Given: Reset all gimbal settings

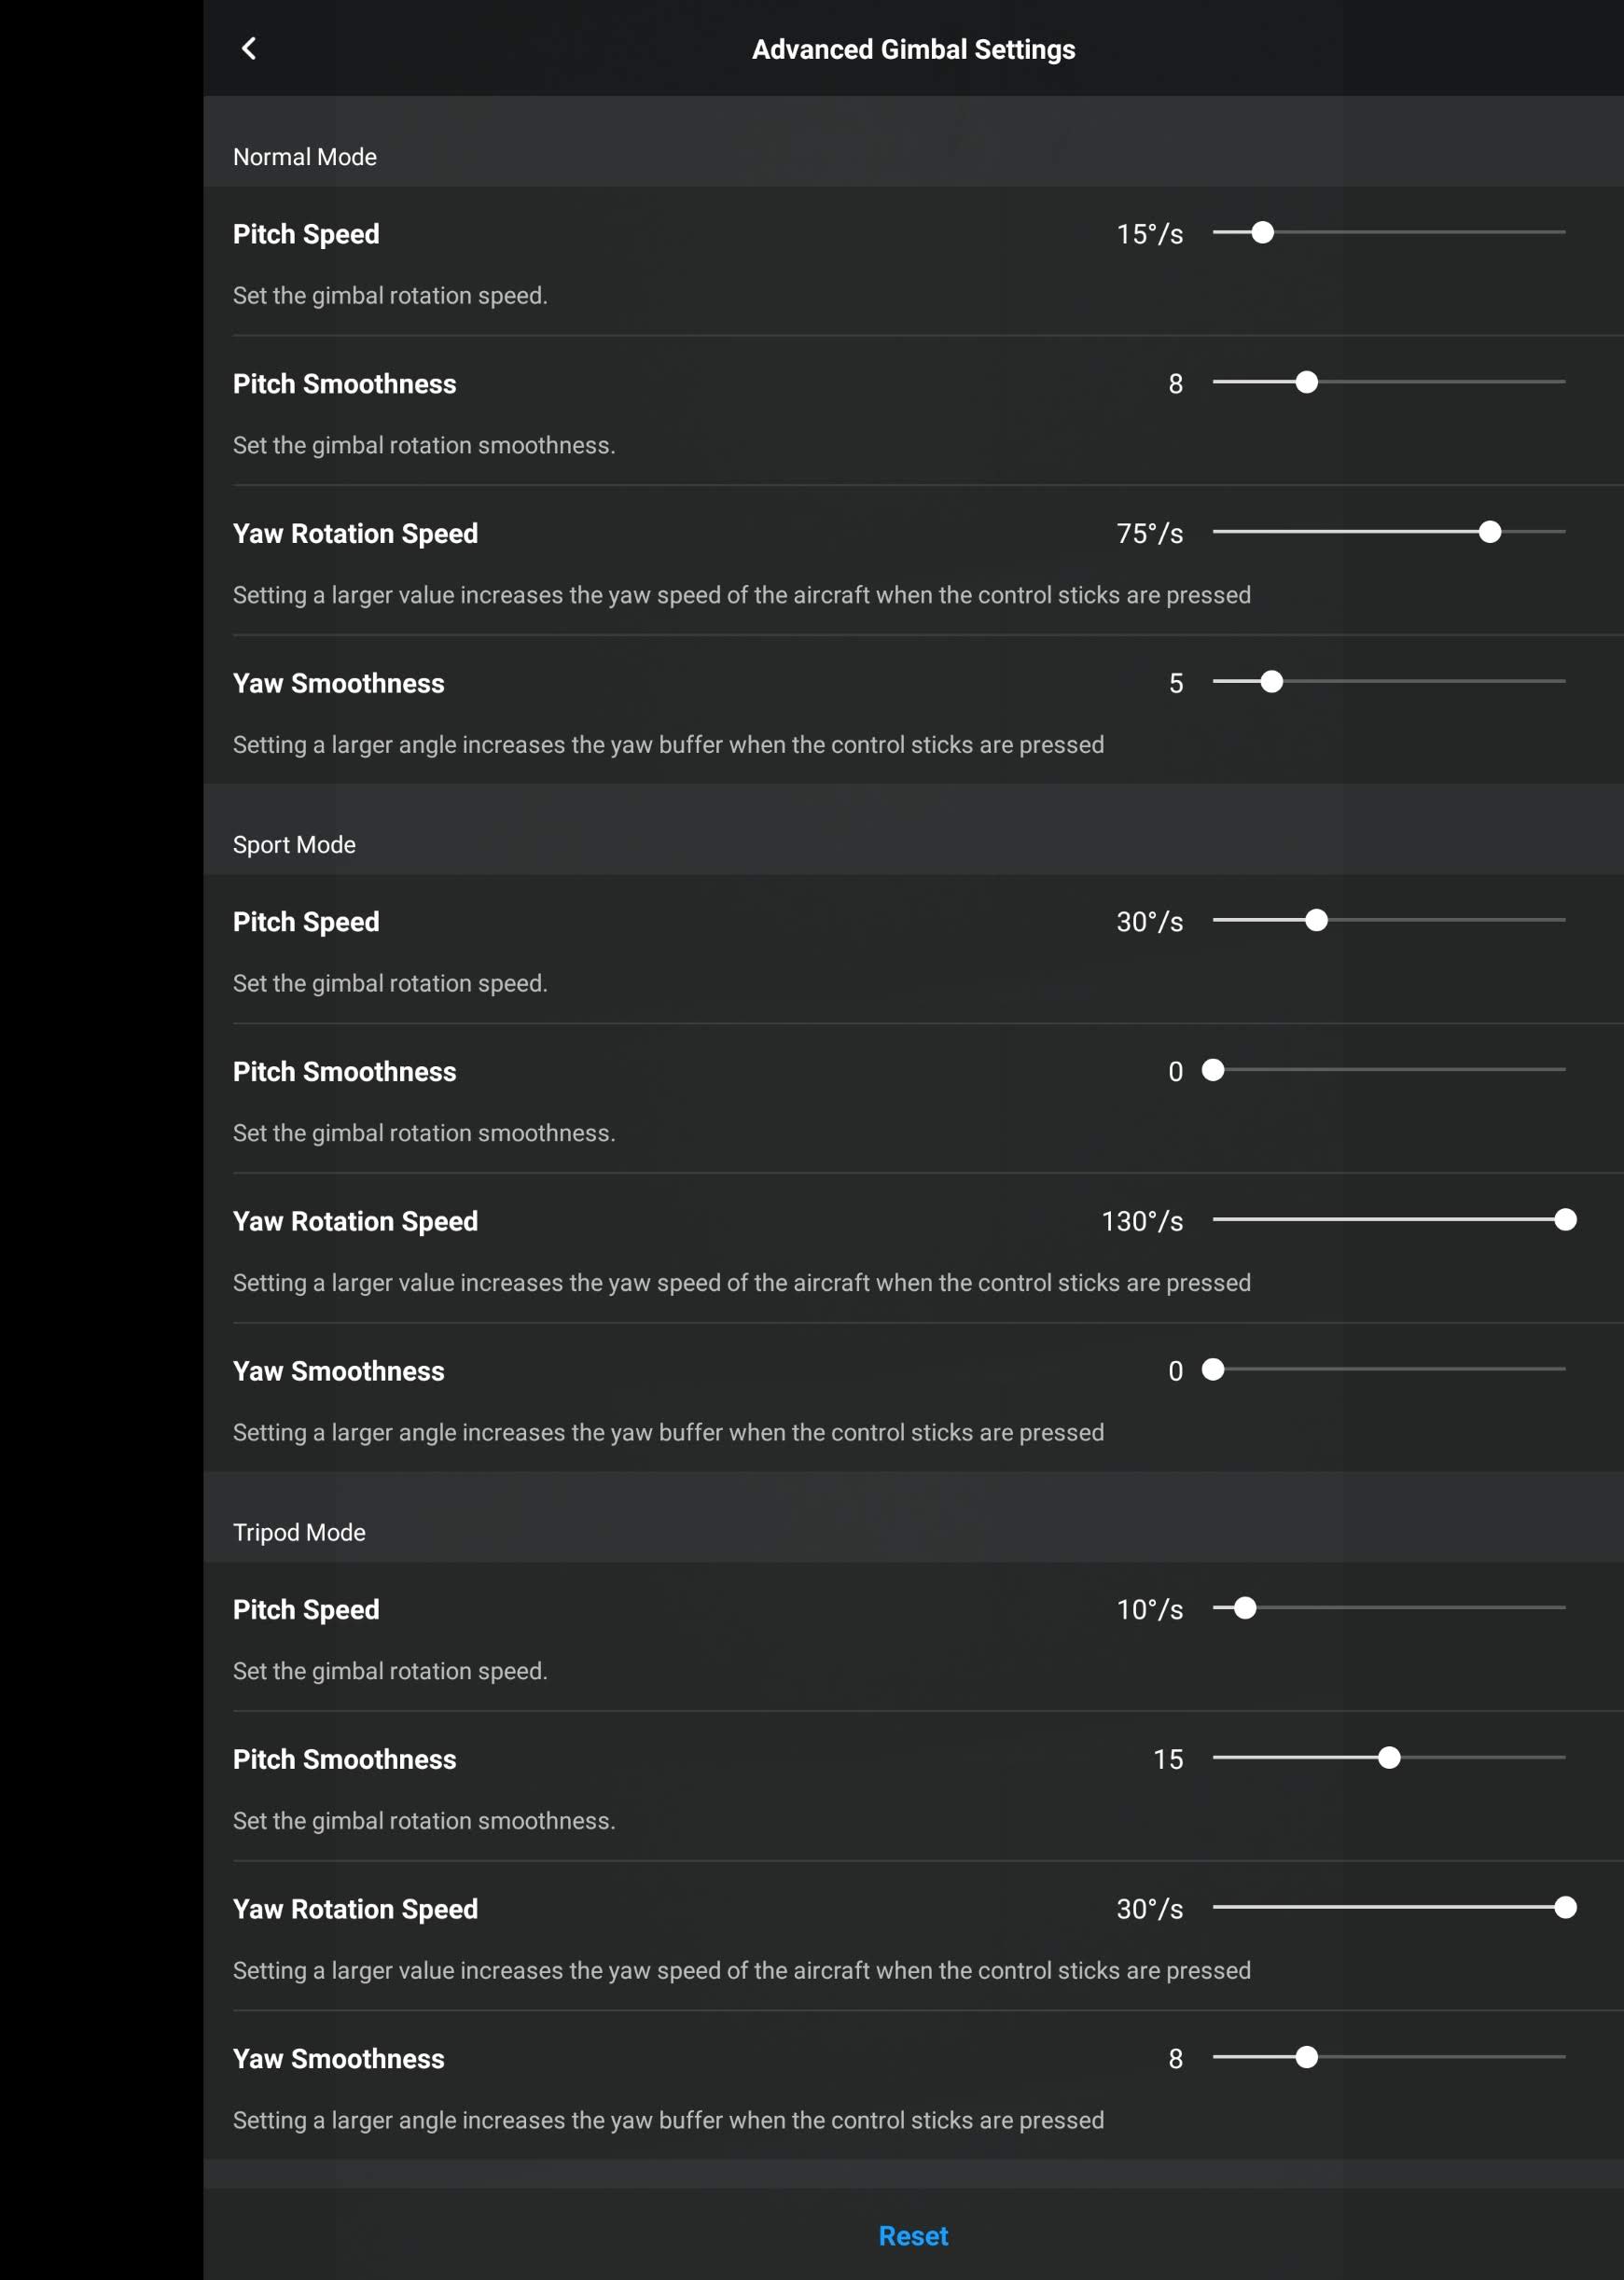Looking at the screenshot, I should click(913, 2235).
